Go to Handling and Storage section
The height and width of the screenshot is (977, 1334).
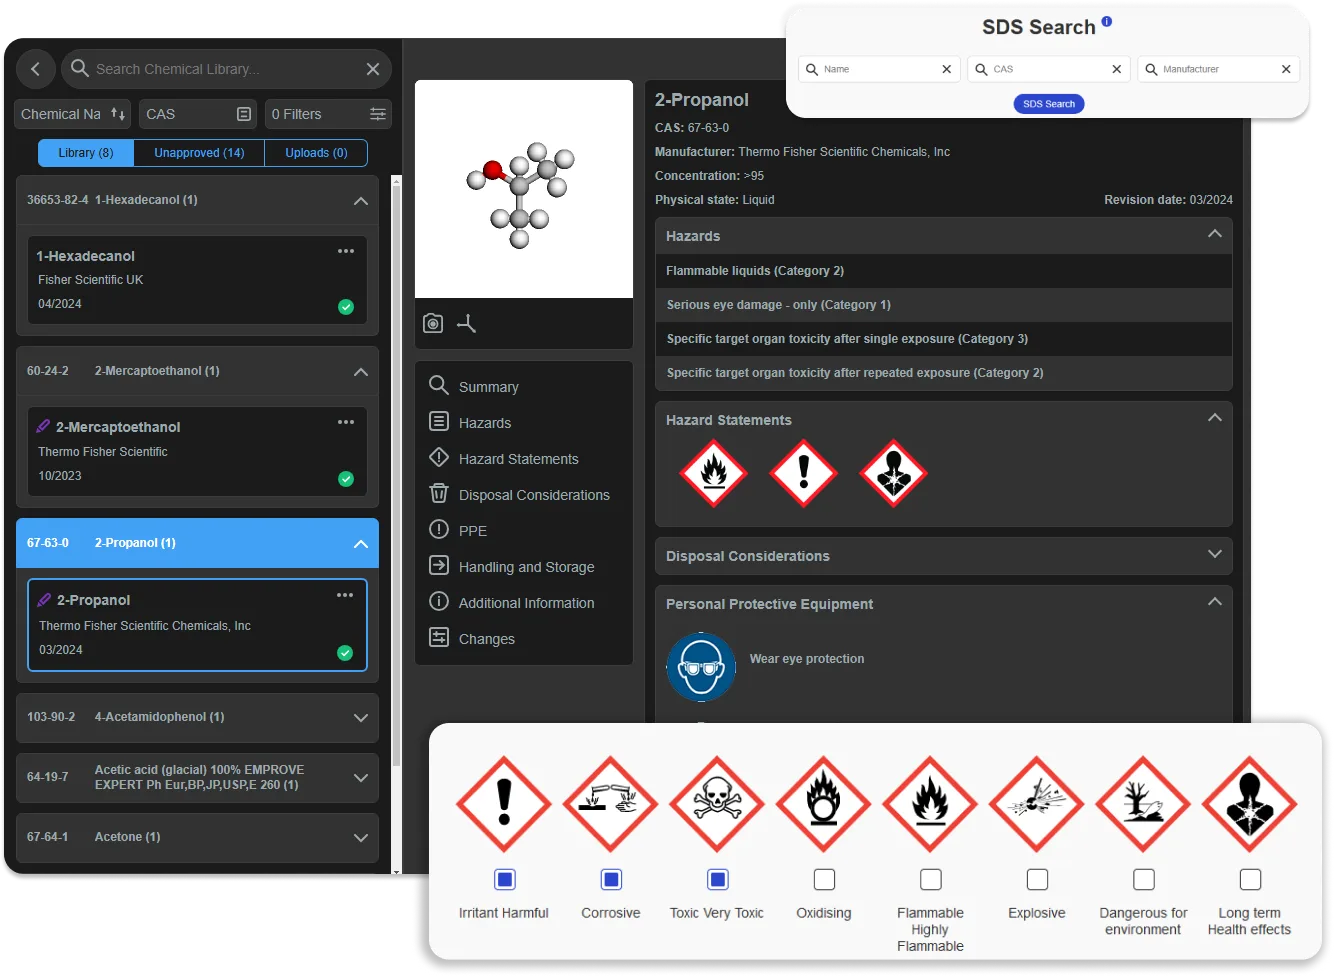coord(526,567)
